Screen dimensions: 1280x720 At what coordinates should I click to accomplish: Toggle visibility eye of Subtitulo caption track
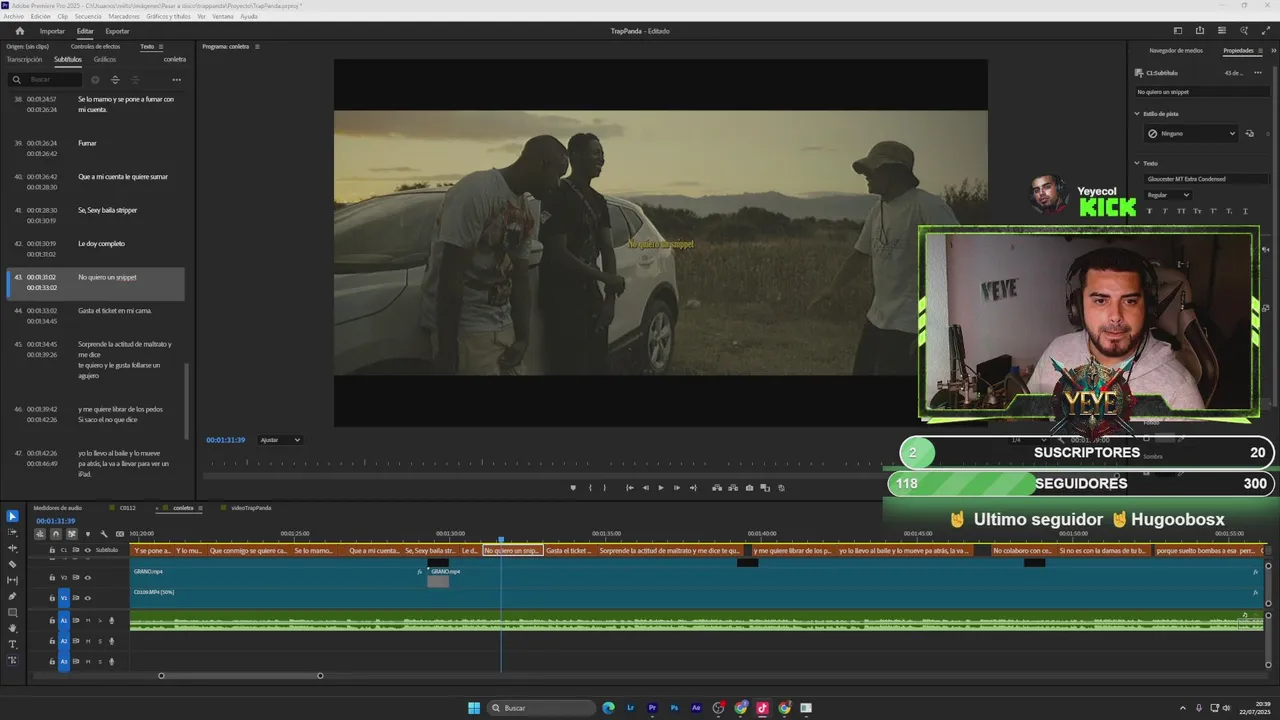coord(87,550)
